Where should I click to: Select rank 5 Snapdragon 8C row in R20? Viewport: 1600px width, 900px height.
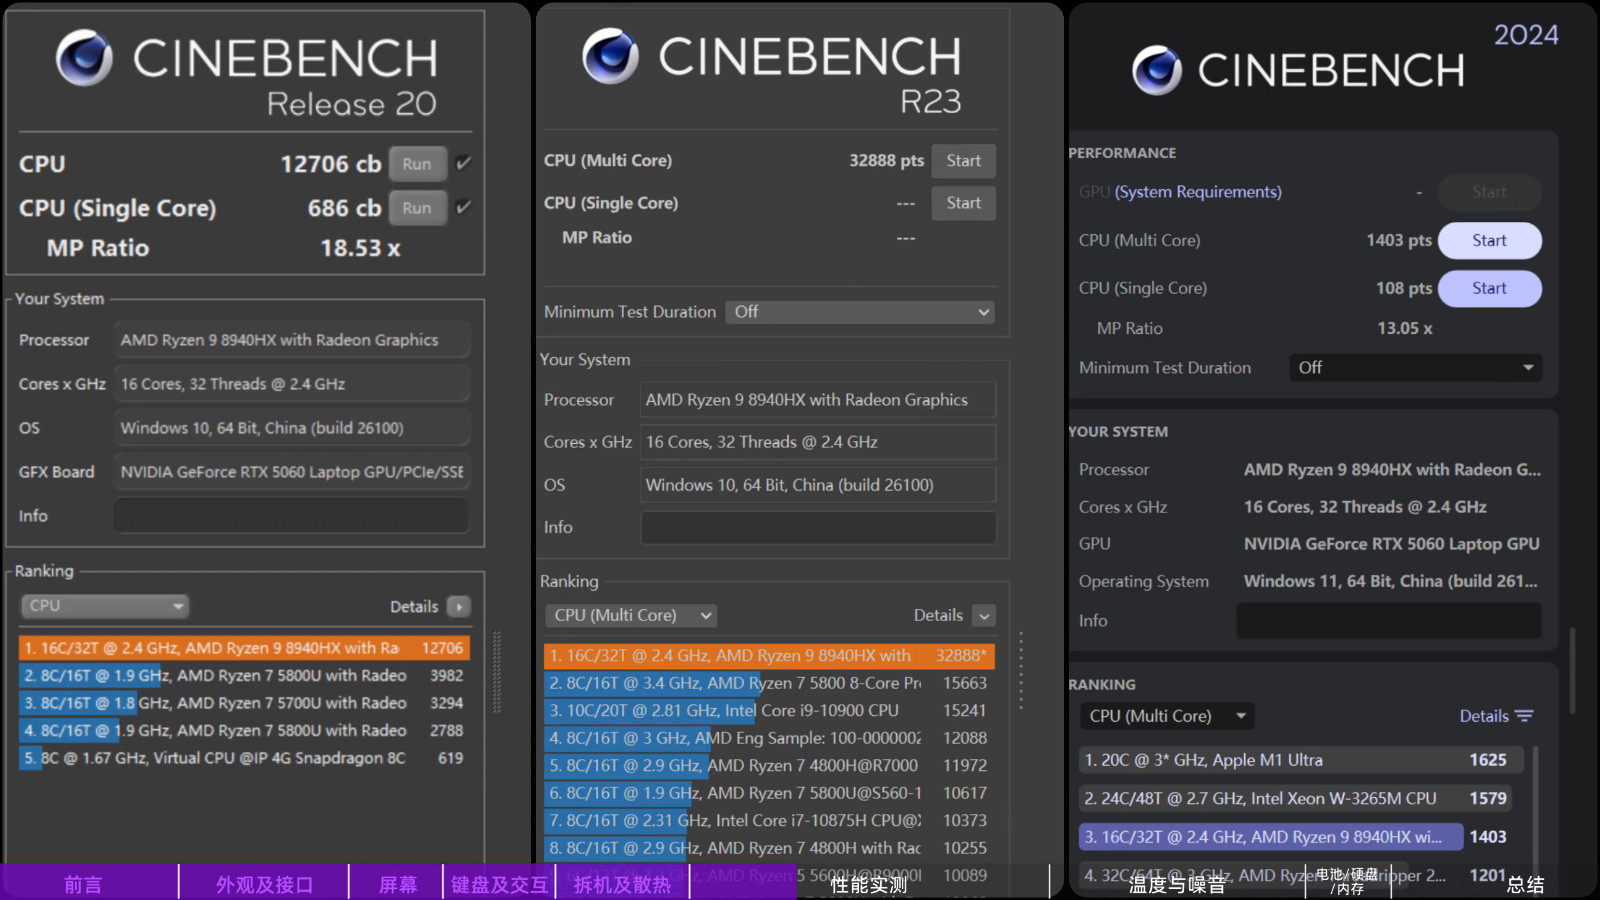244,758
